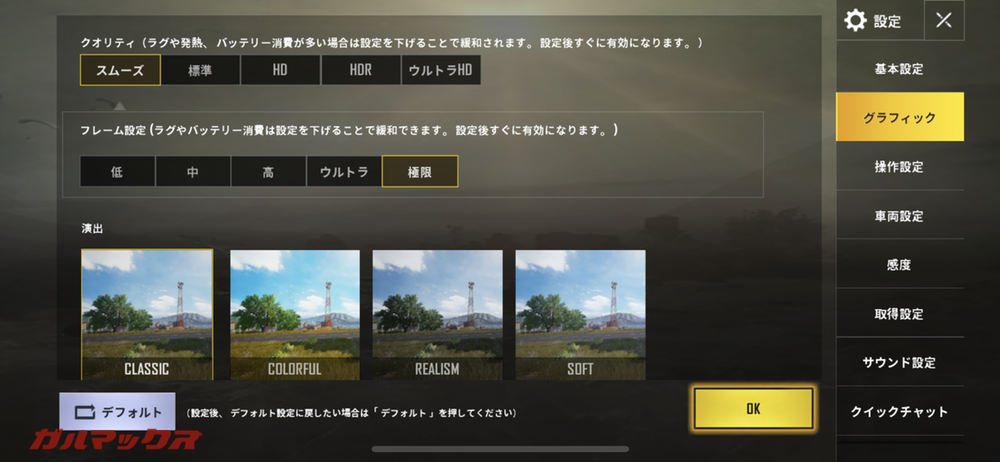Choose HDR quality option
The height and width of the screenshot is (462, 1000).
360,70
